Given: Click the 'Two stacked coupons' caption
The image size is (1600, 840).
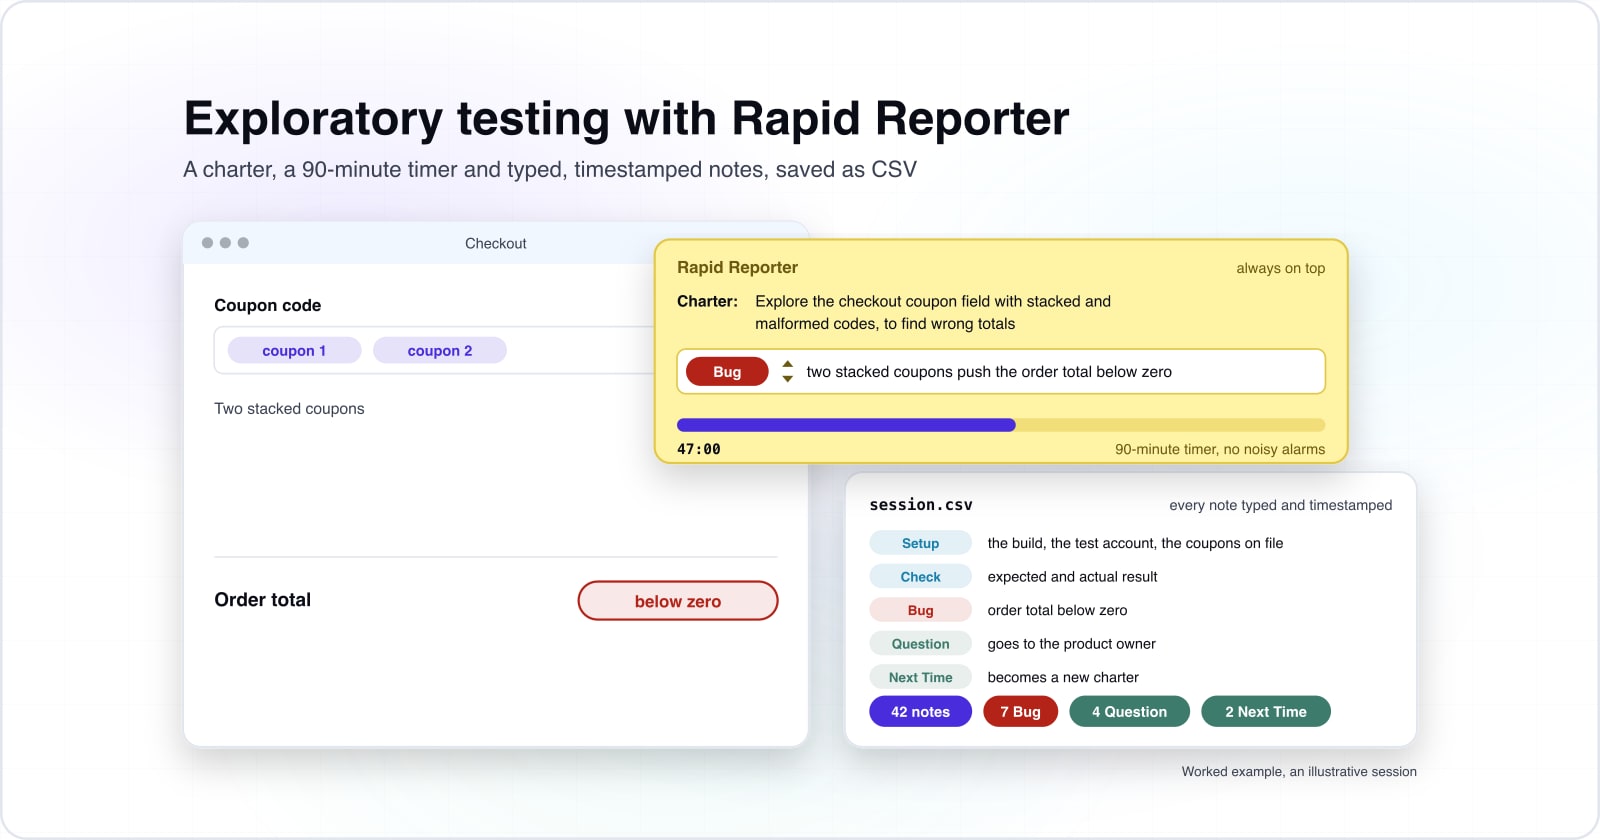Looking at the screenshot, I should coord(289,408).
